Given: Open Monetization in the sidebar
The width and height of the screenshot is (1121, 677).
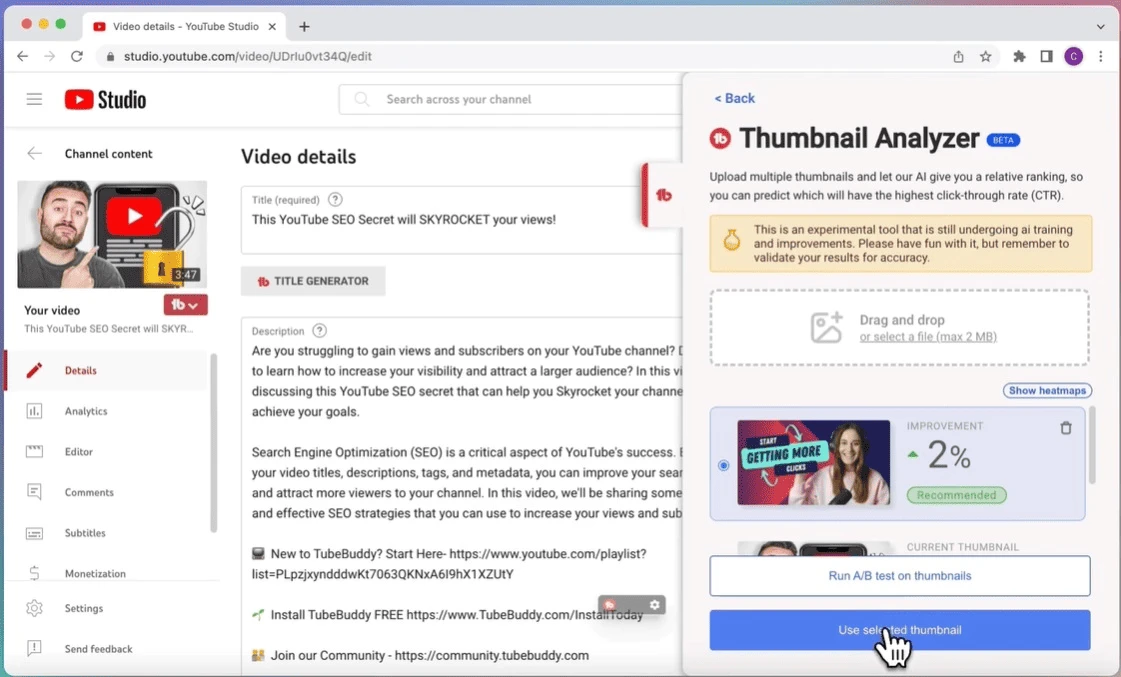Looking at the screenshot, I should [95, 573].
